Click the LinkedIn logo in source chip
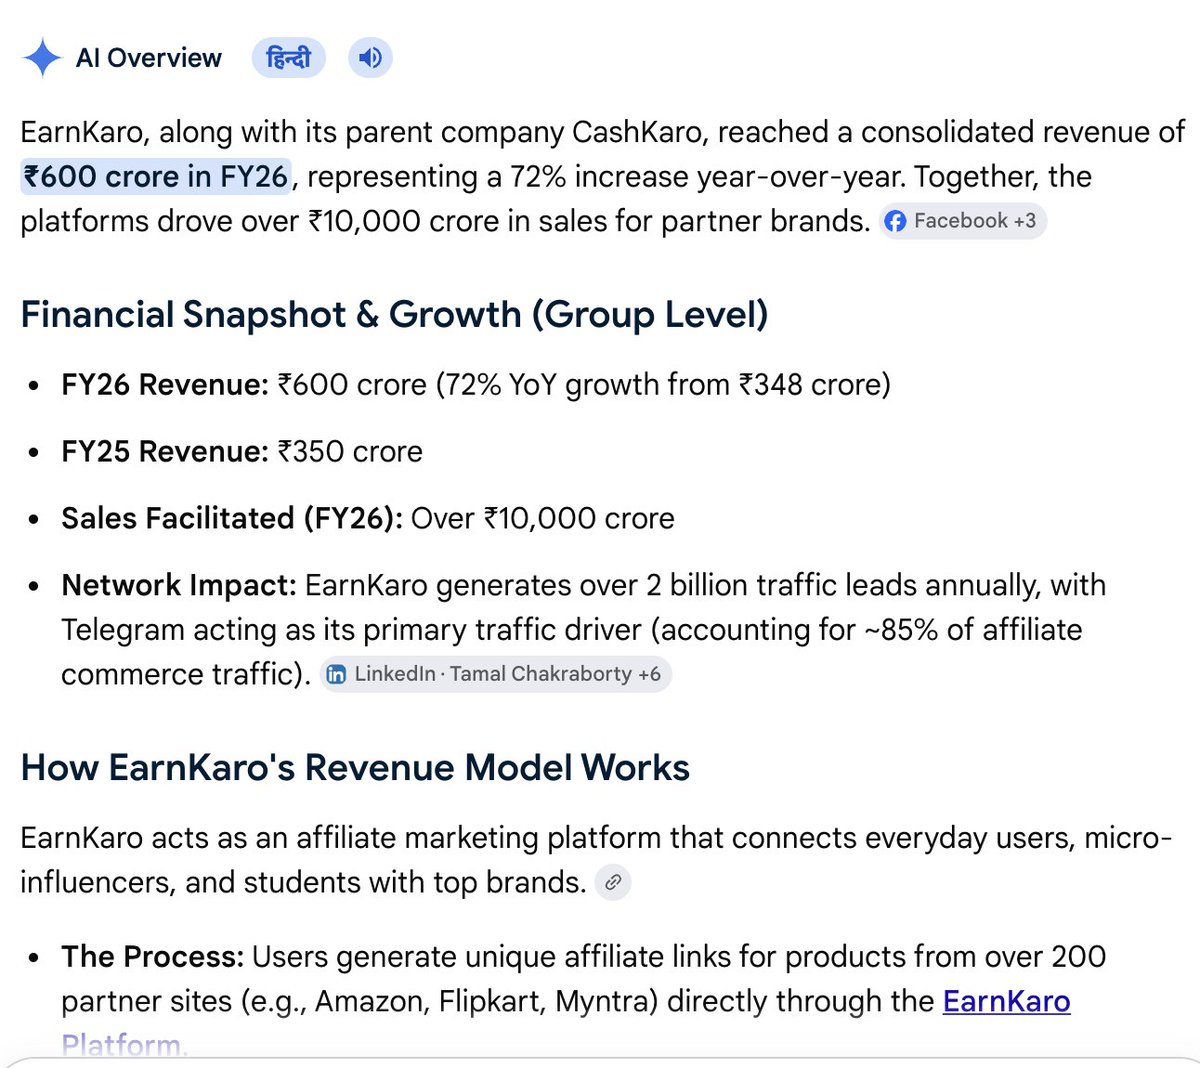 coord(337,674)
